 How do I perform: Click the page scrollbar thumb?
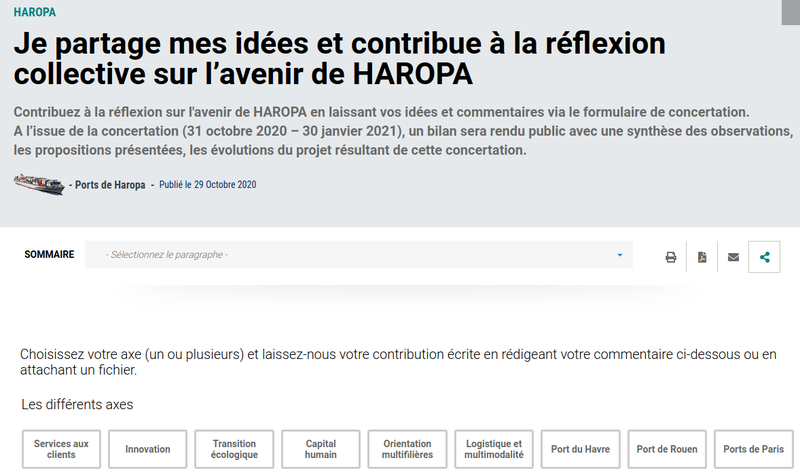point(790,12)
